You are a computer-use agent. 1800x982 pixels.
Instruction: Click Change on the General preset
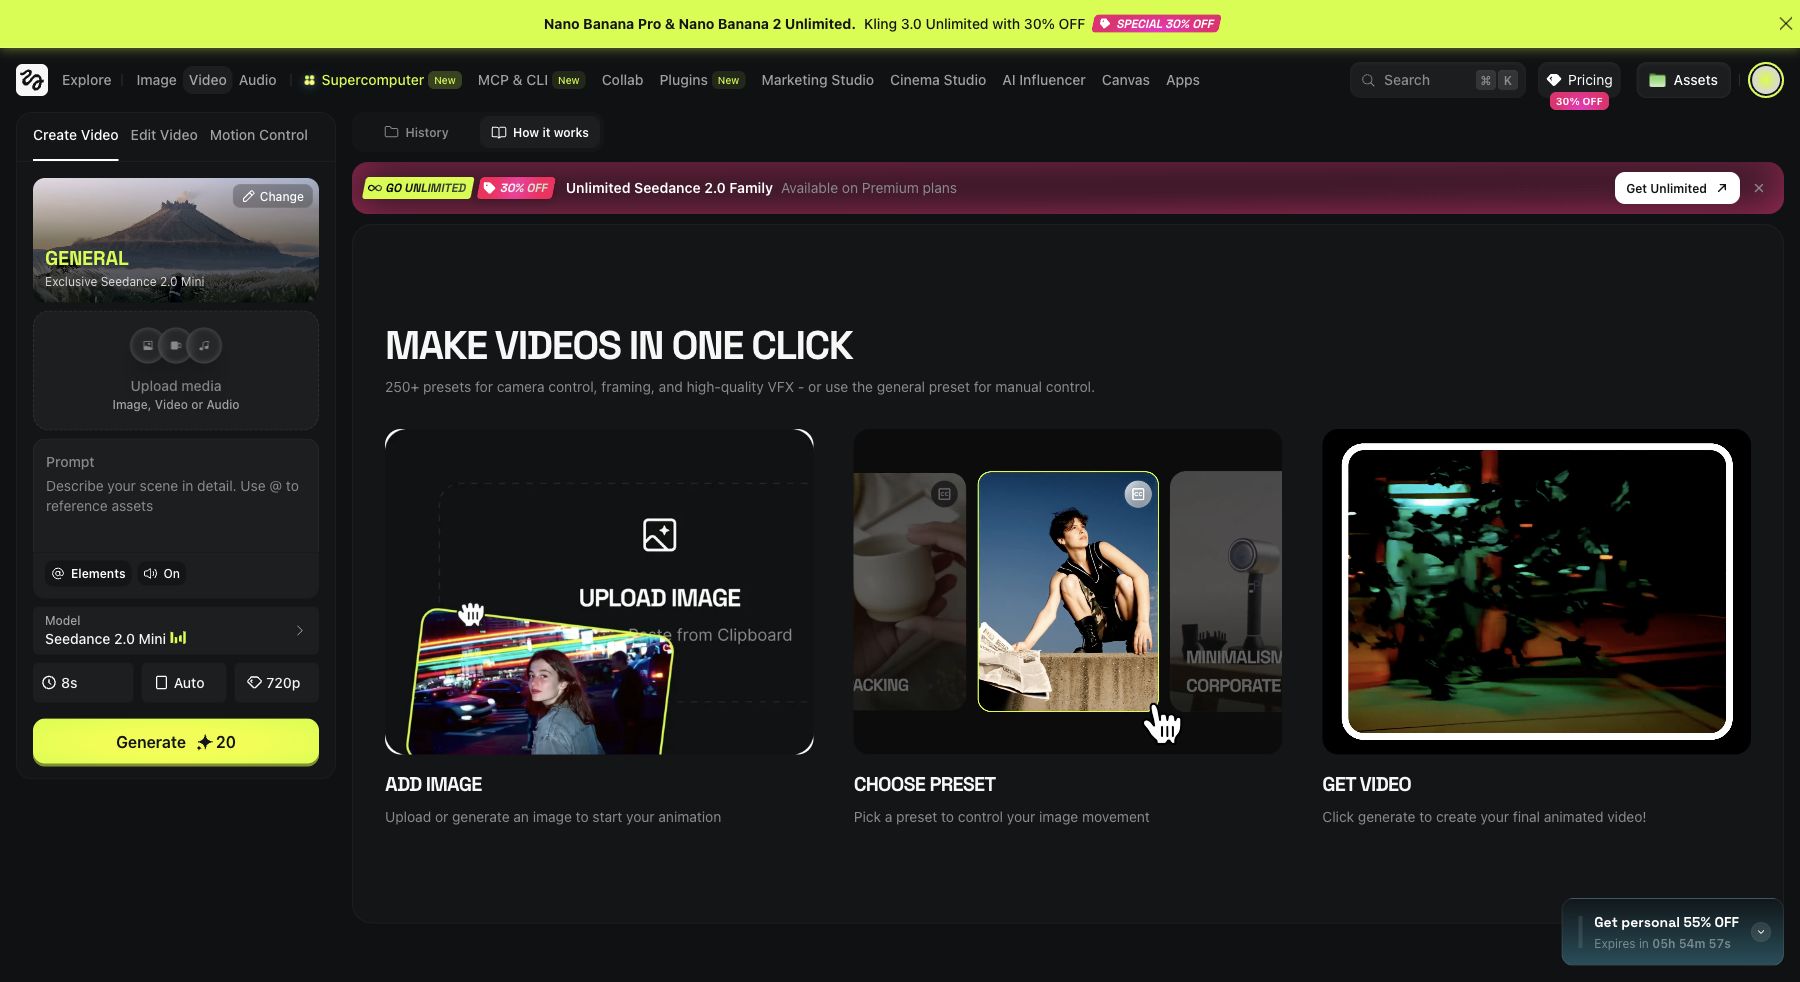[273, 196]
